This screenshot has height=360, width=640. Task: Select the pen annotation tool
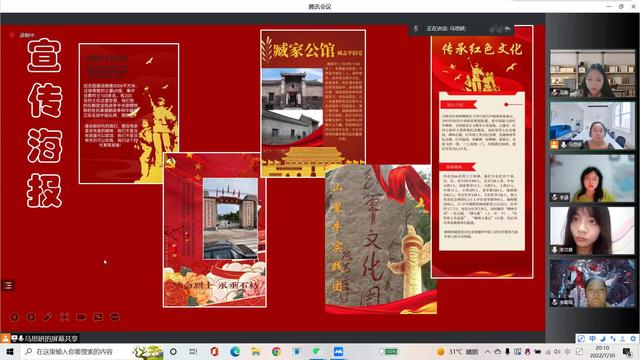click(48, 317)
